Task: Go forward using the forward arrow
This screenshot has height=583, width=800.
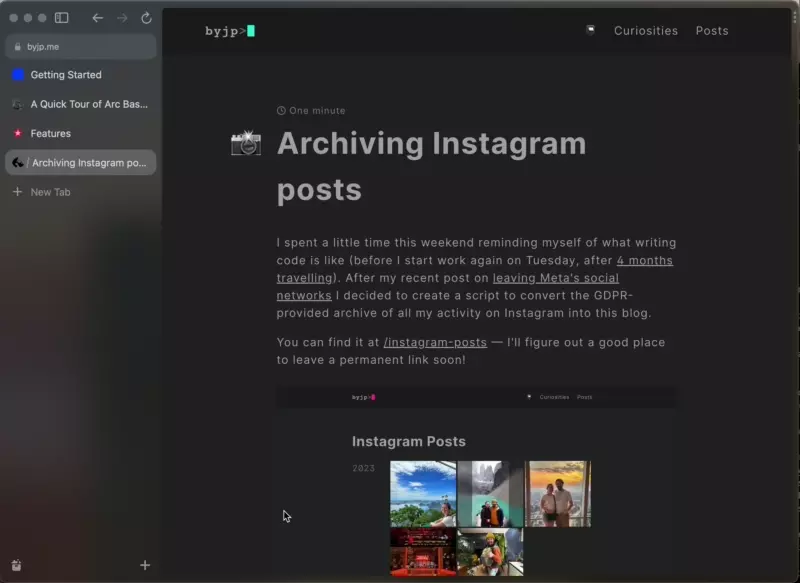Action: tap(122, 18)
